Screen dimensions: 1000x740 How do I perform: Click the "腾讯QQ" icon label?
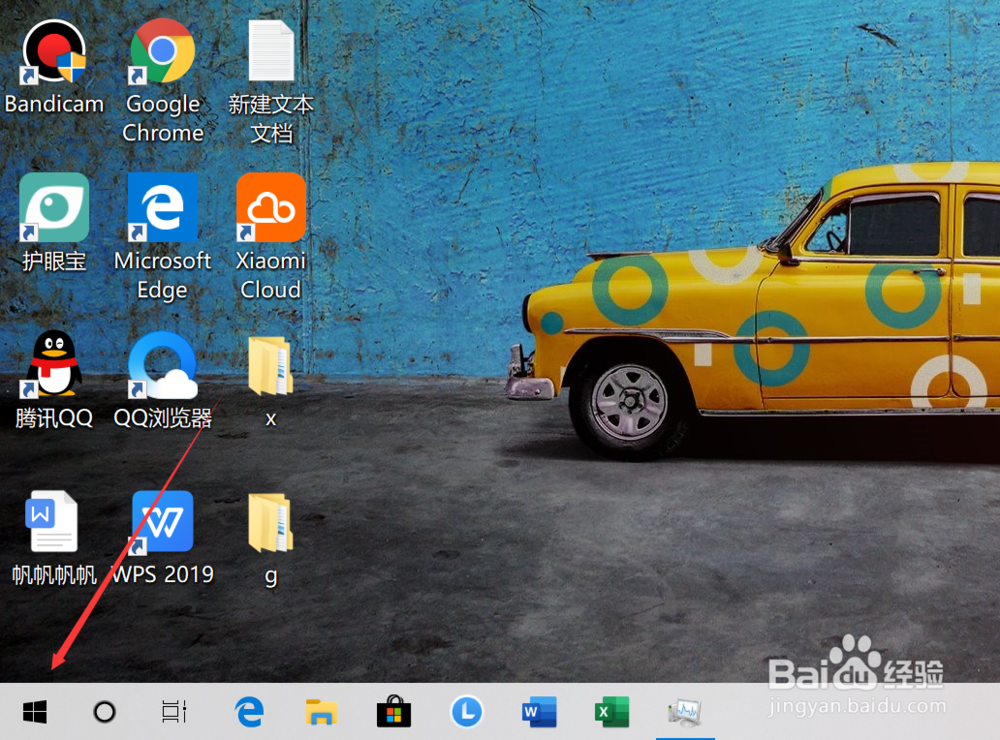(x=54, y=418)
